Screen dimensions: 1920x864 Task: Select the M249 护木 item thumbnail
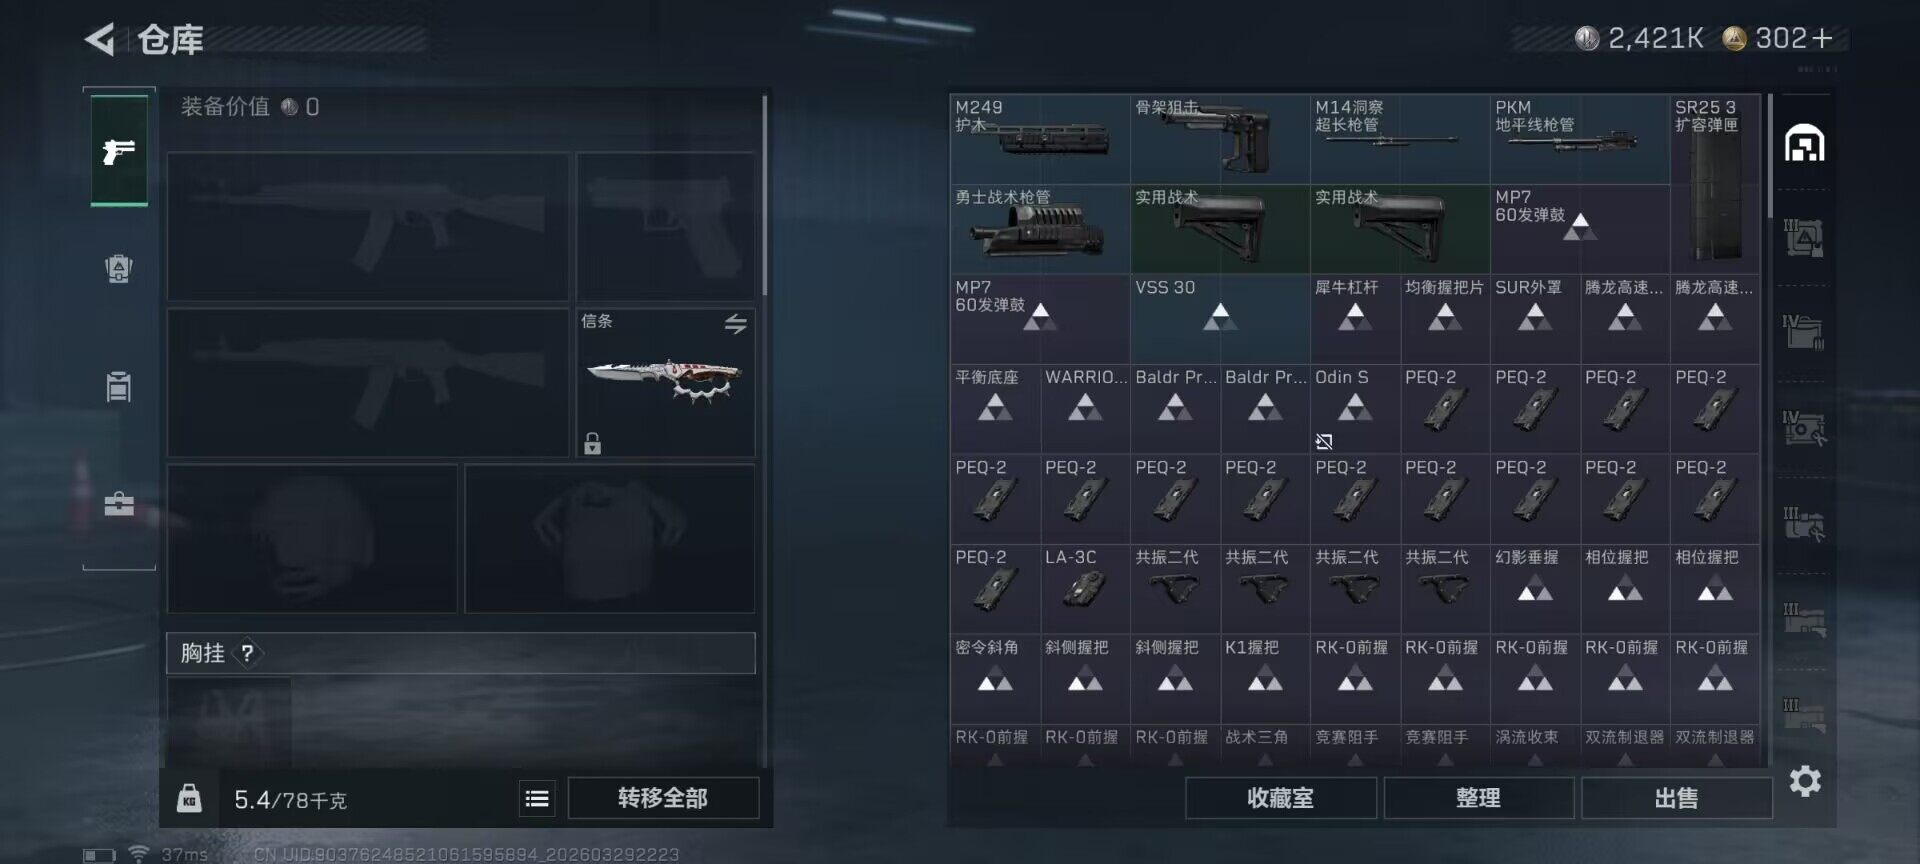[x=1040, y=139]
